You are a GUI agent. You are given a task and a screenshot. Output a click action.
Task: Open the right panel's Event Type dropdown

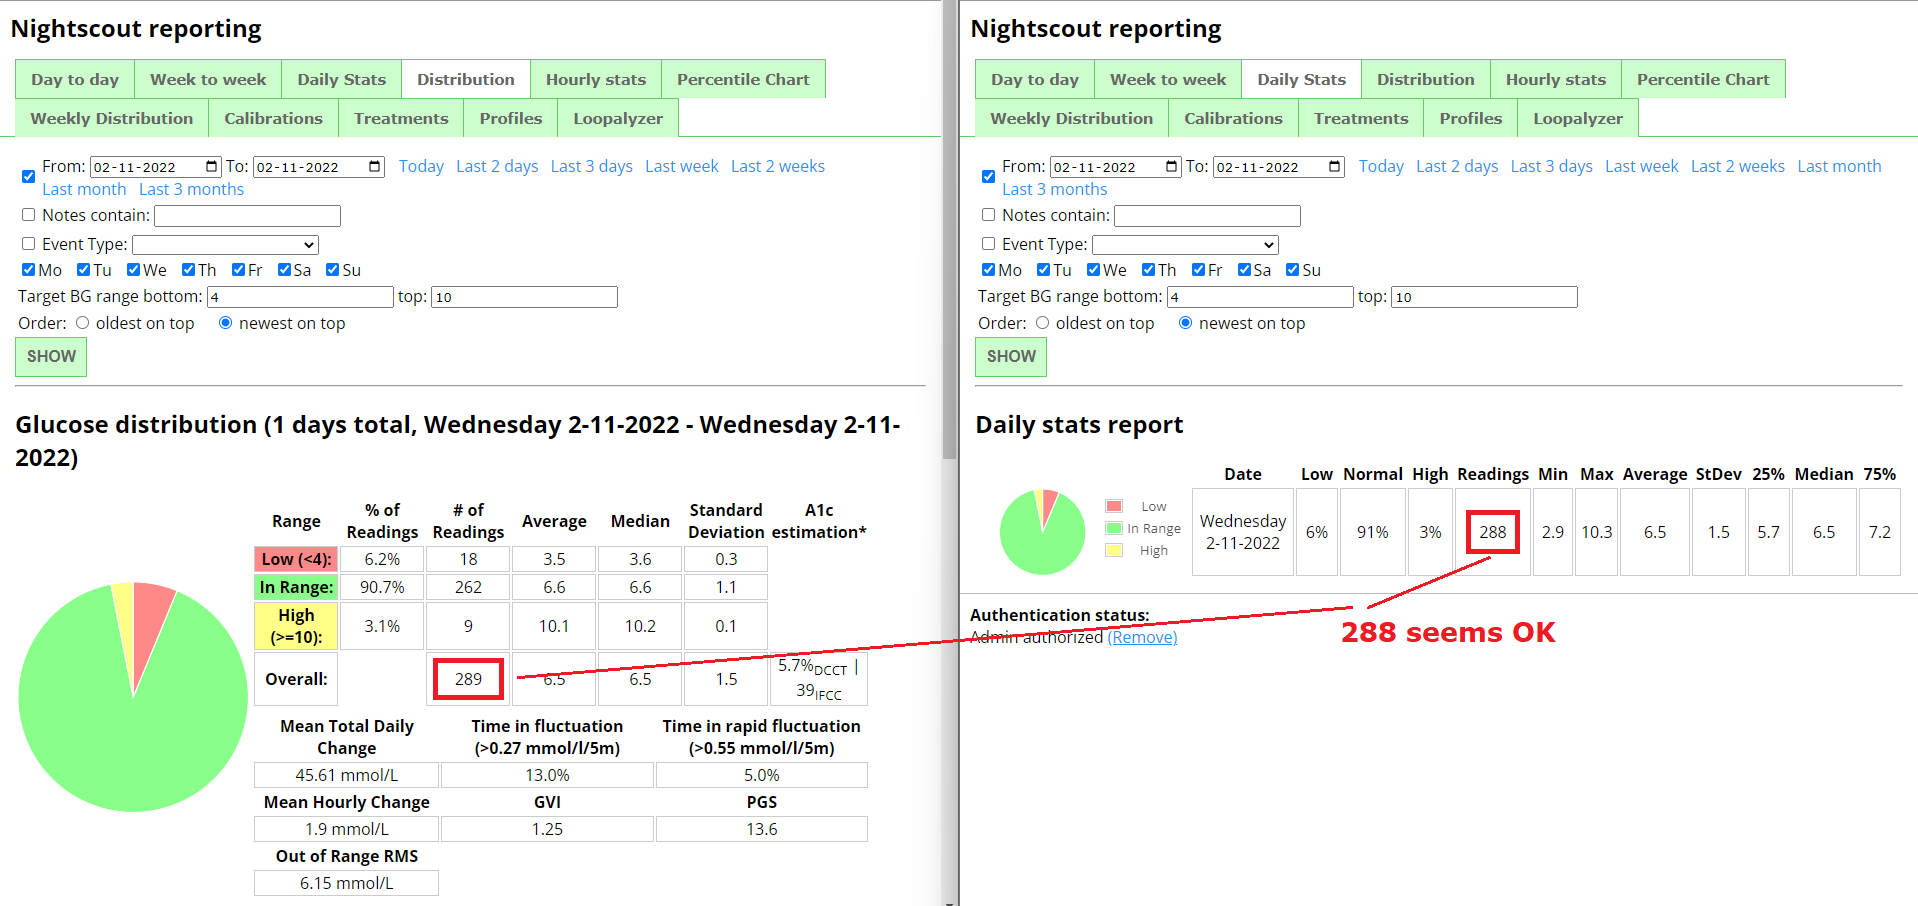(1185, 244)
